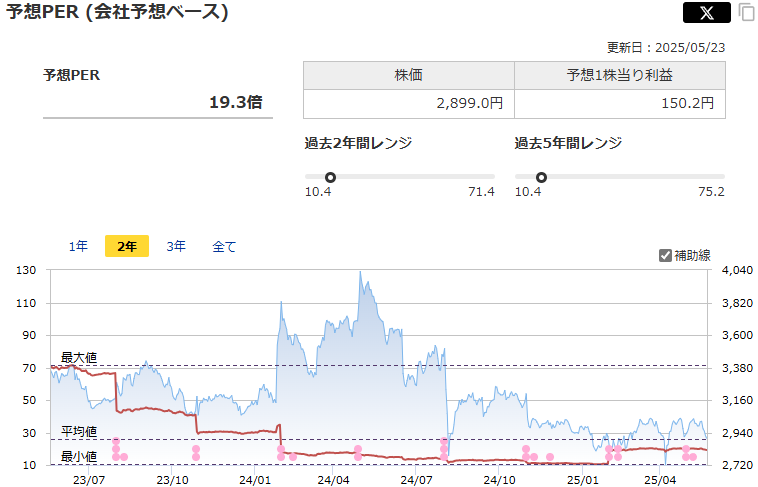This screenshot has width=758, height=487.
Task: Show the full history with 全て
Action: click(224, 246)
